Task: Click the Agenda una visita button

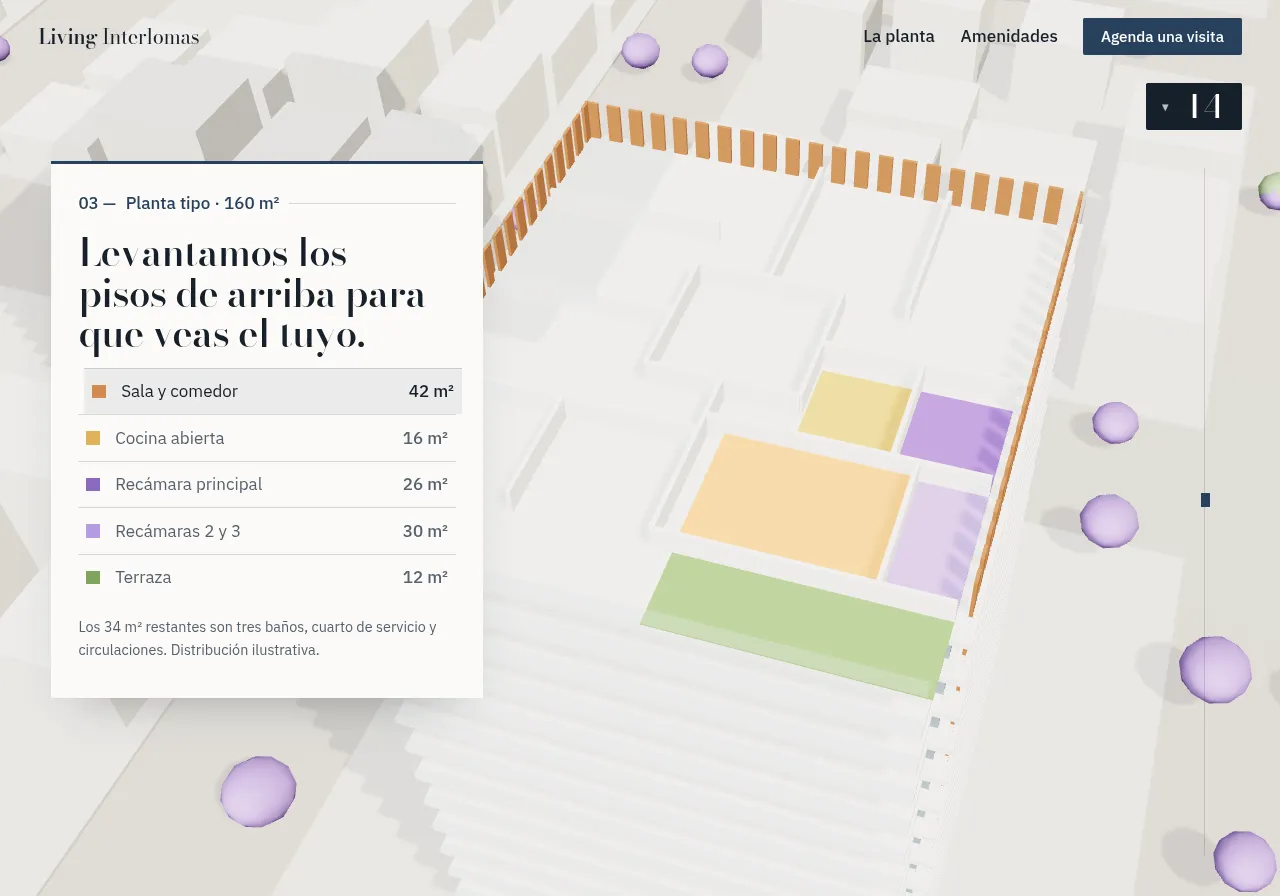Action: [x=1162, y=36]
